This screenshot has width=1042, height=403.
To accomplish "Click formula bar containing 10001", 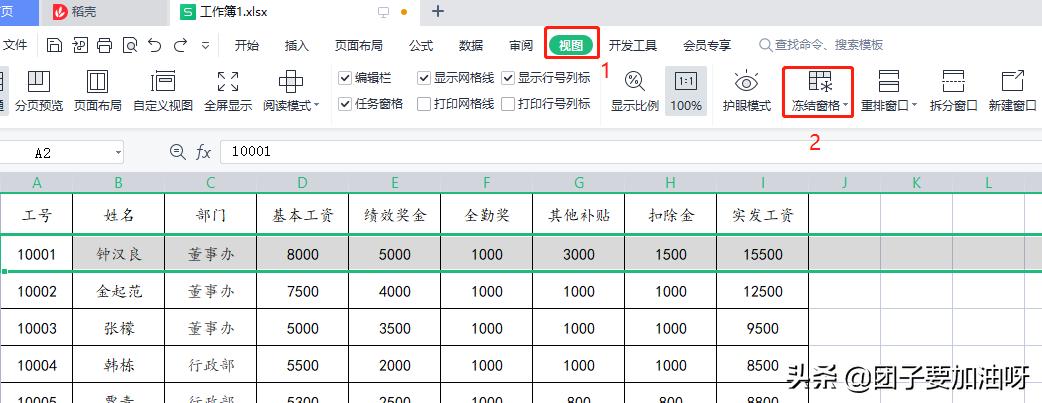I will click(631, 152).
